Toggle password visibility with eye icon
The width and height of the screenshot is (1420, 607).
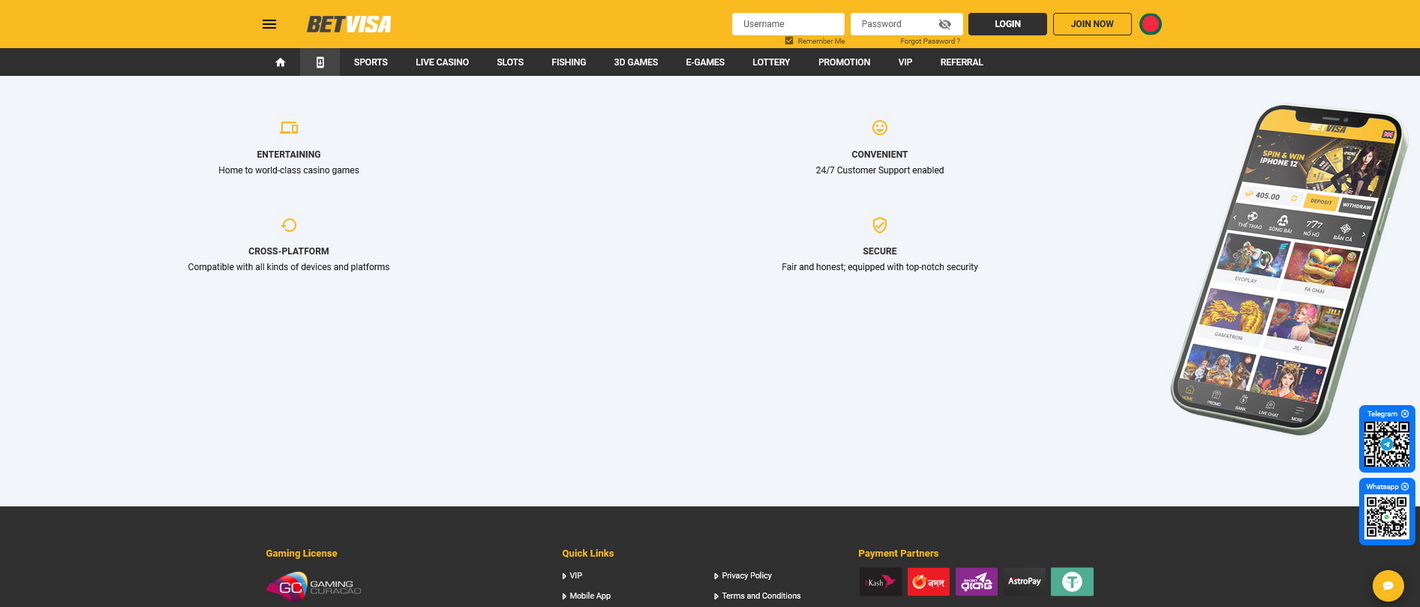point(944,23)
